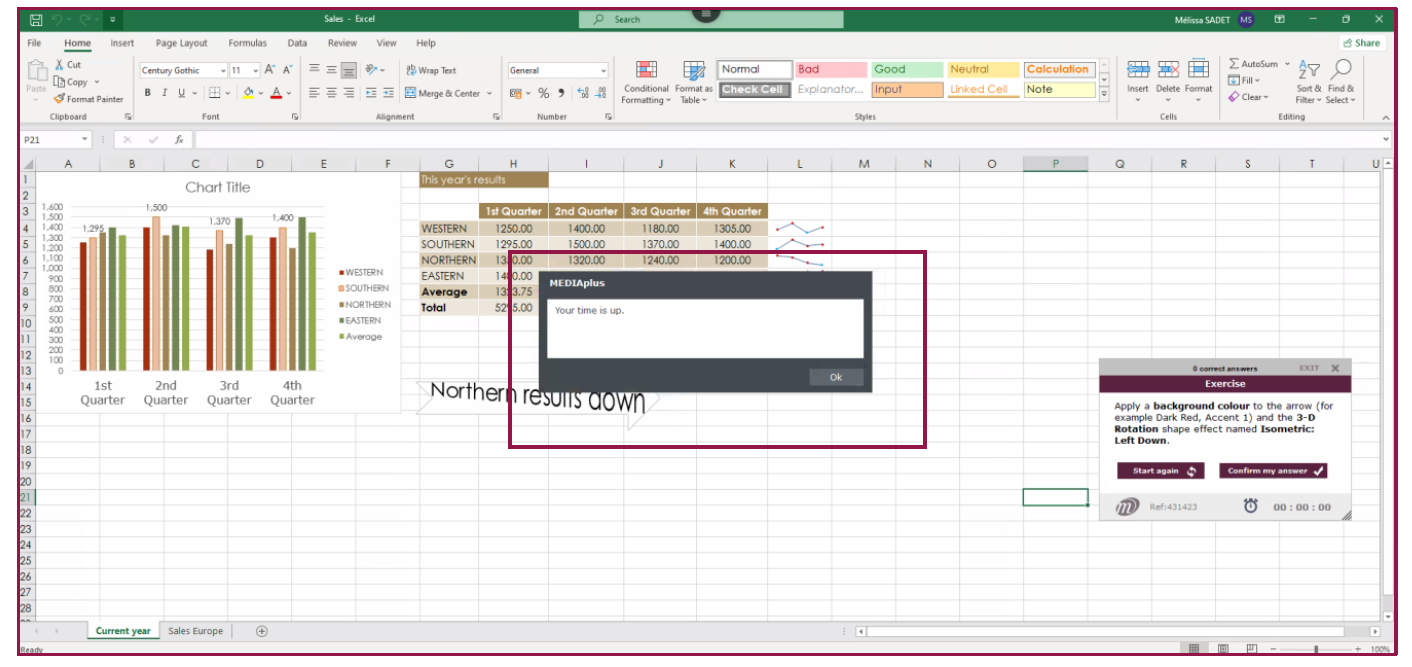Apply the Good cell style
The height and width of the screenshot is (667, 1412).
907,69
